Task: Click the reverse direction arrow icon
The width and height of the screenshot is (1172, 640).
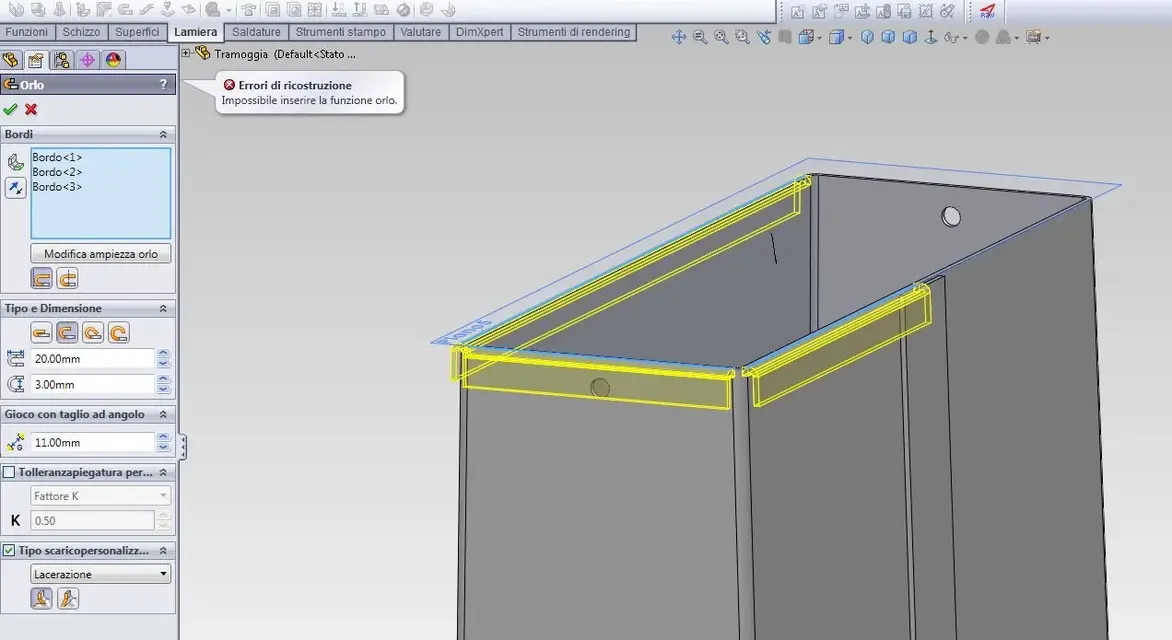Action: (16, 188)
